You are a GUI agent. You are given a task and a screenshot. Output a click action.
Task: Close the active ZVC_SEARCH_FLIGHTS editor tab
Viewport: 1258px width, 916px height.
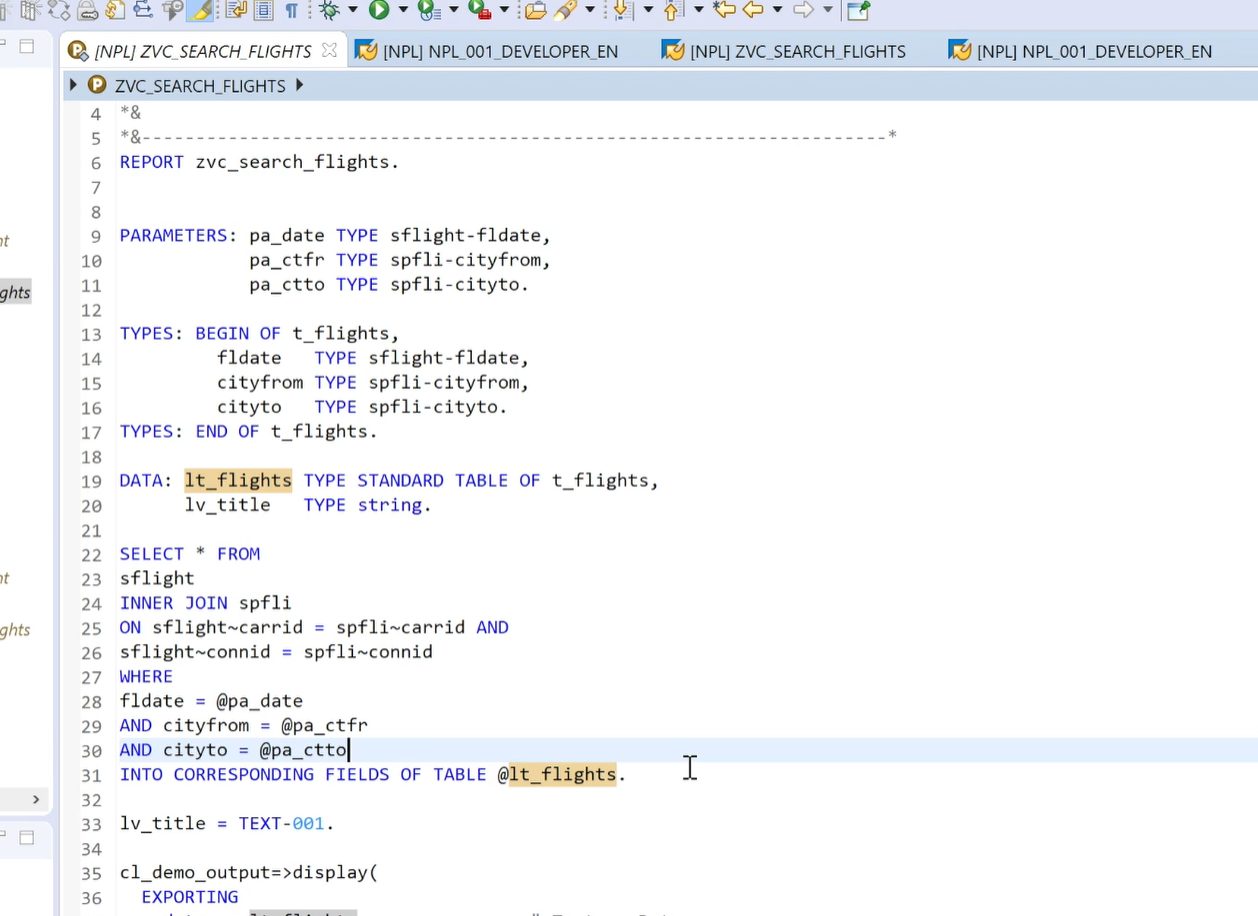coord(329,51)
